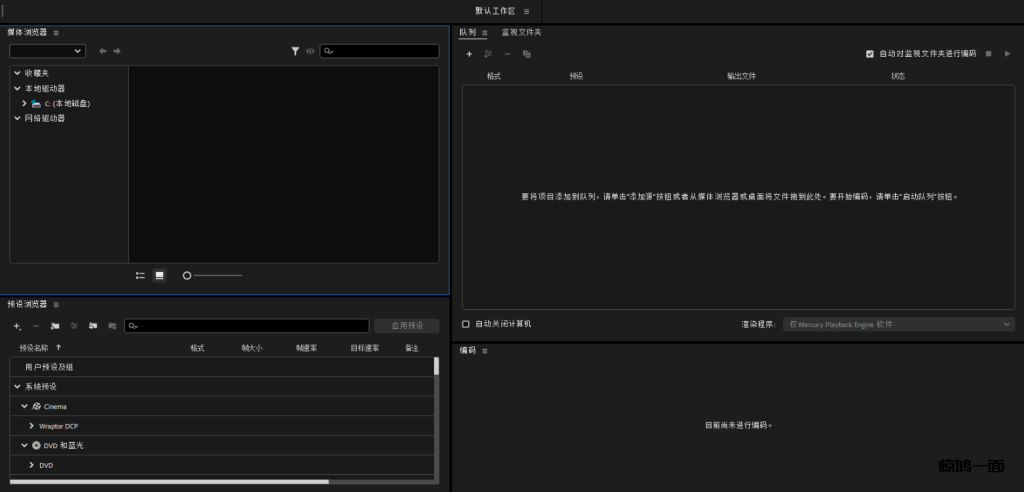Expand the Wraptor DCP preset group
1024x492 pixels.
click(x=32, y=426)
